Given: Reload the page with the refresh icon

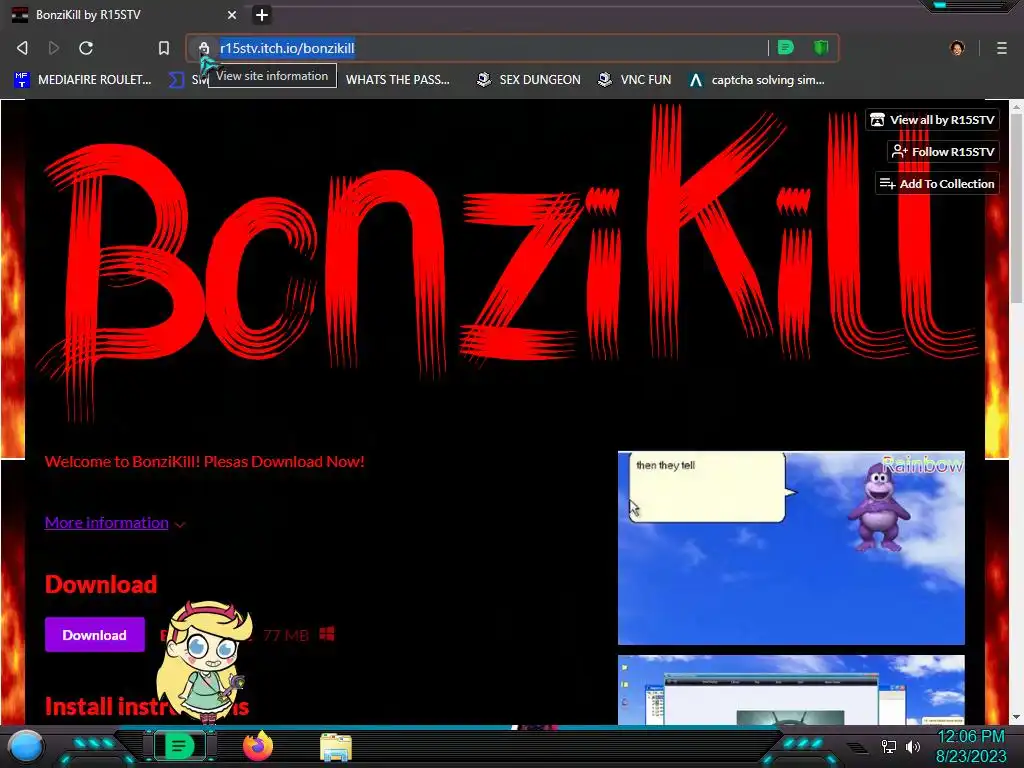Looking at the screenshot, I should tap(86, 48).
